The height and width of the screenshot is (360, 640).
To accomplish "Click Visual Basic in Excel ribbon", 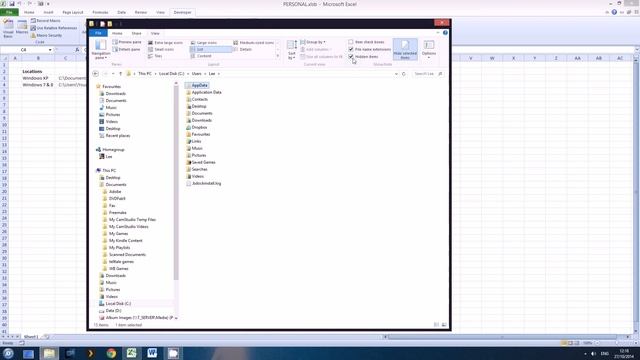I will 8,28.
